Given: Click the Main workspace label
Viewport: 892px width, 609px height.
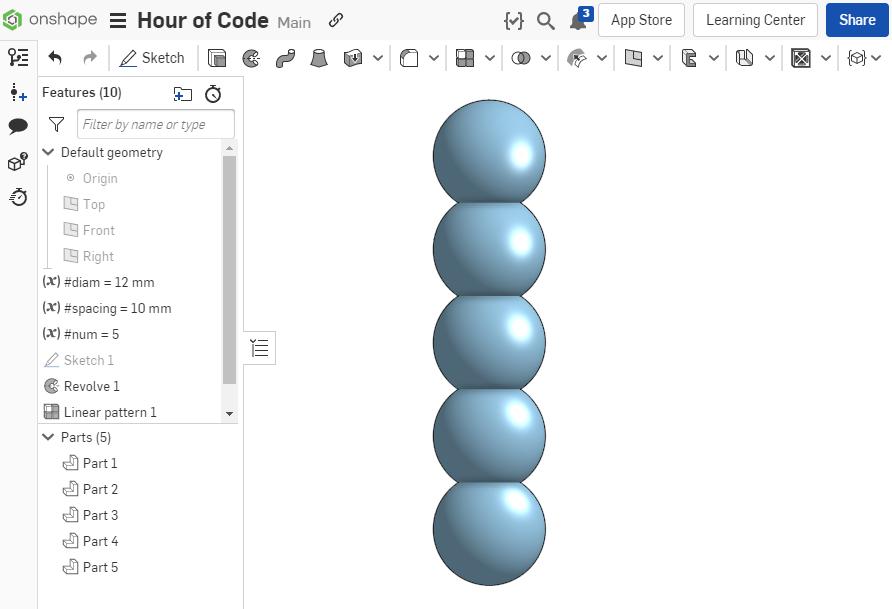Looking at the screenshot, I should pyautogui.click(x=294, y=22).
